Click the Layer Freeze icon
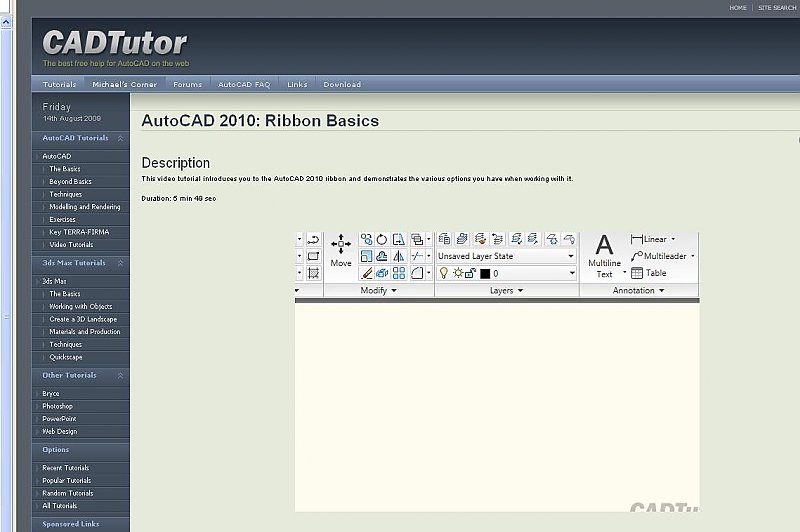Screen dimensions: 800x532 tap(552, 239)
